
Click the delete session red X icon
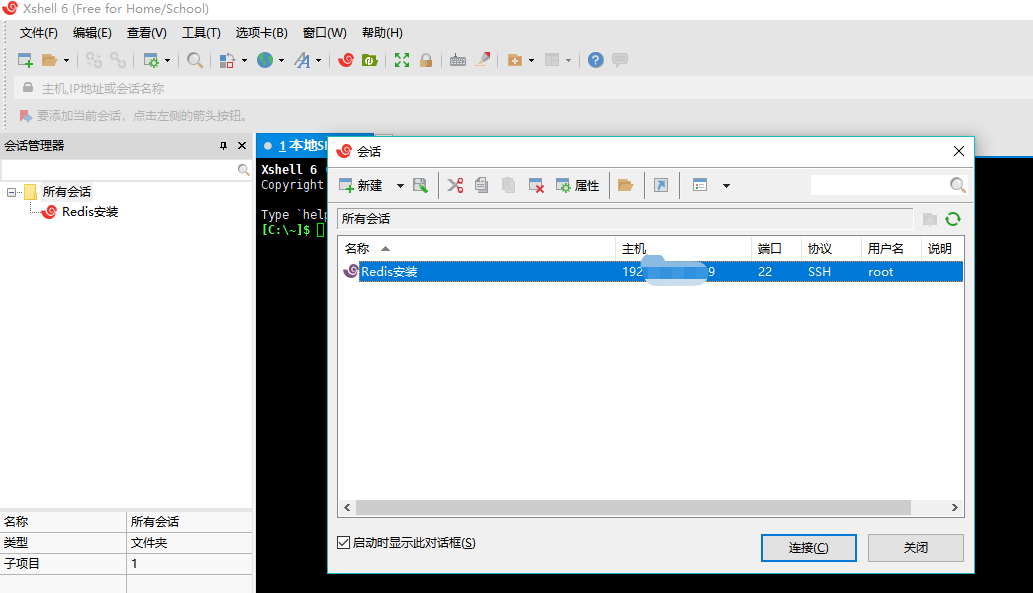click(536, 185)
